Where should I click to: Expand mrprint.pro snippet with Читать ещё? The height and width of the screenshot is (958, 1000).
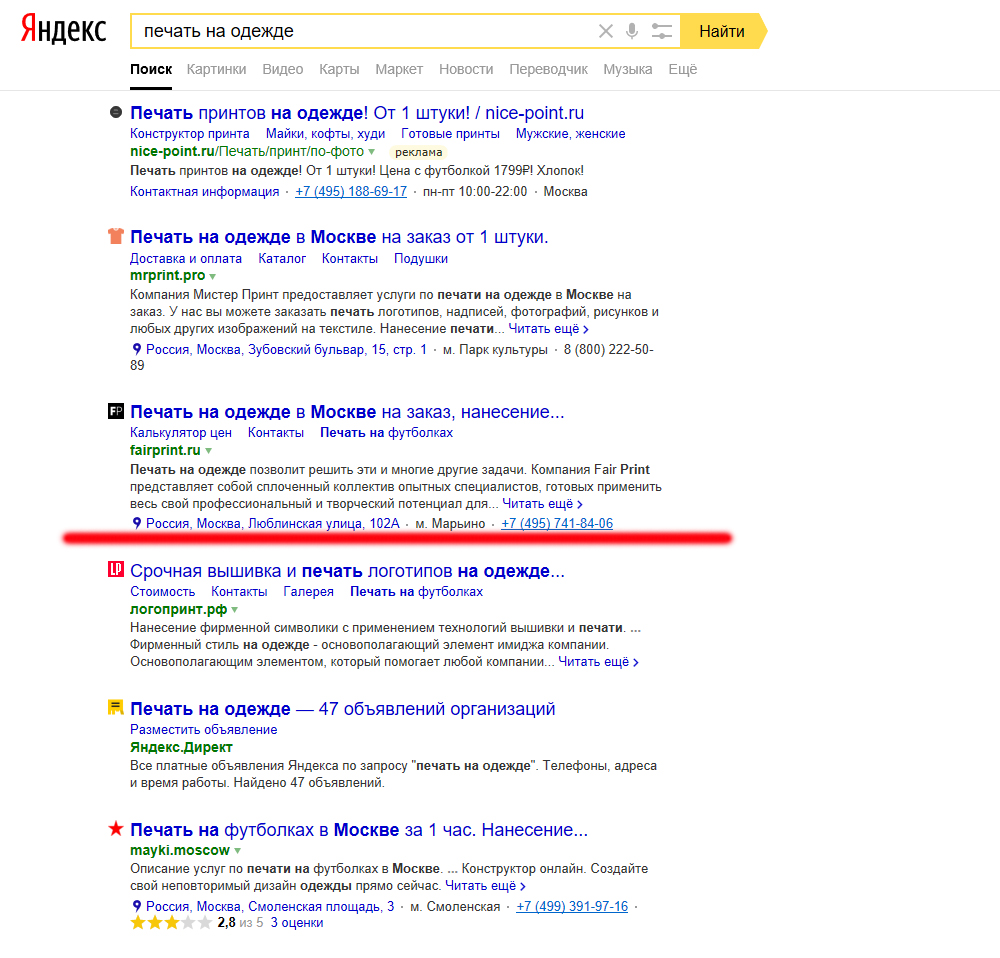[x=548, y=328]
